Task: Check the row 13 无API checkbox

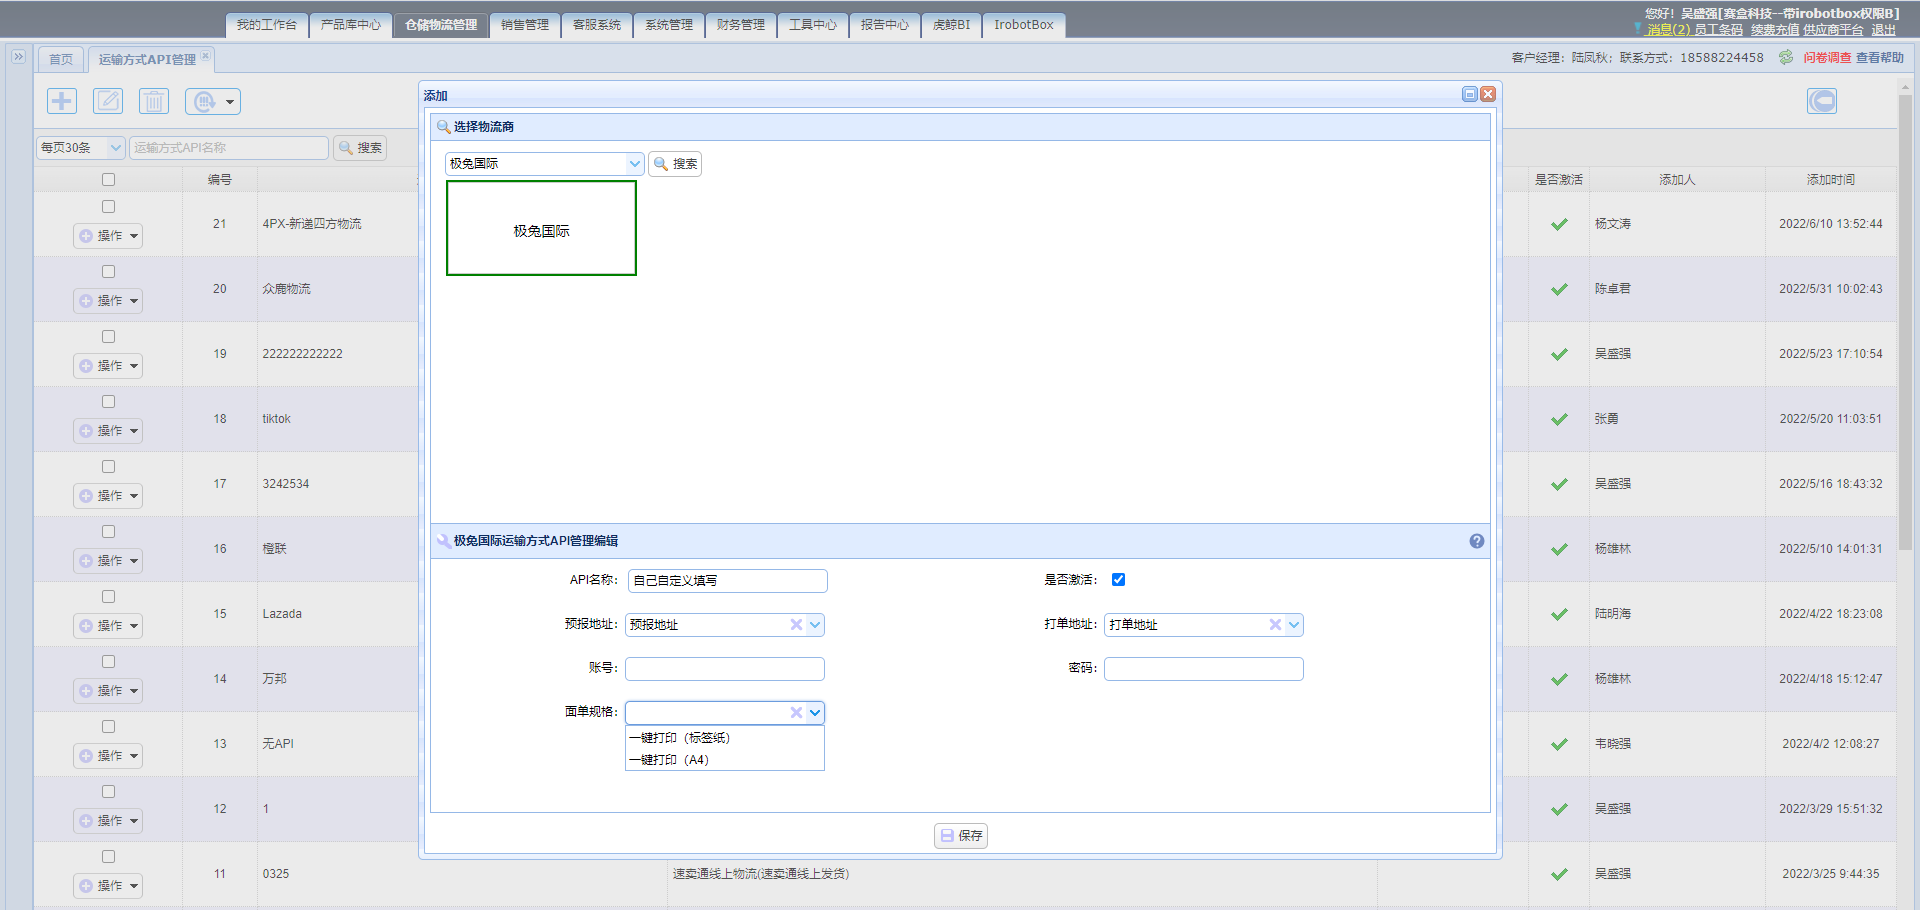Action: [x=108, y=727]
